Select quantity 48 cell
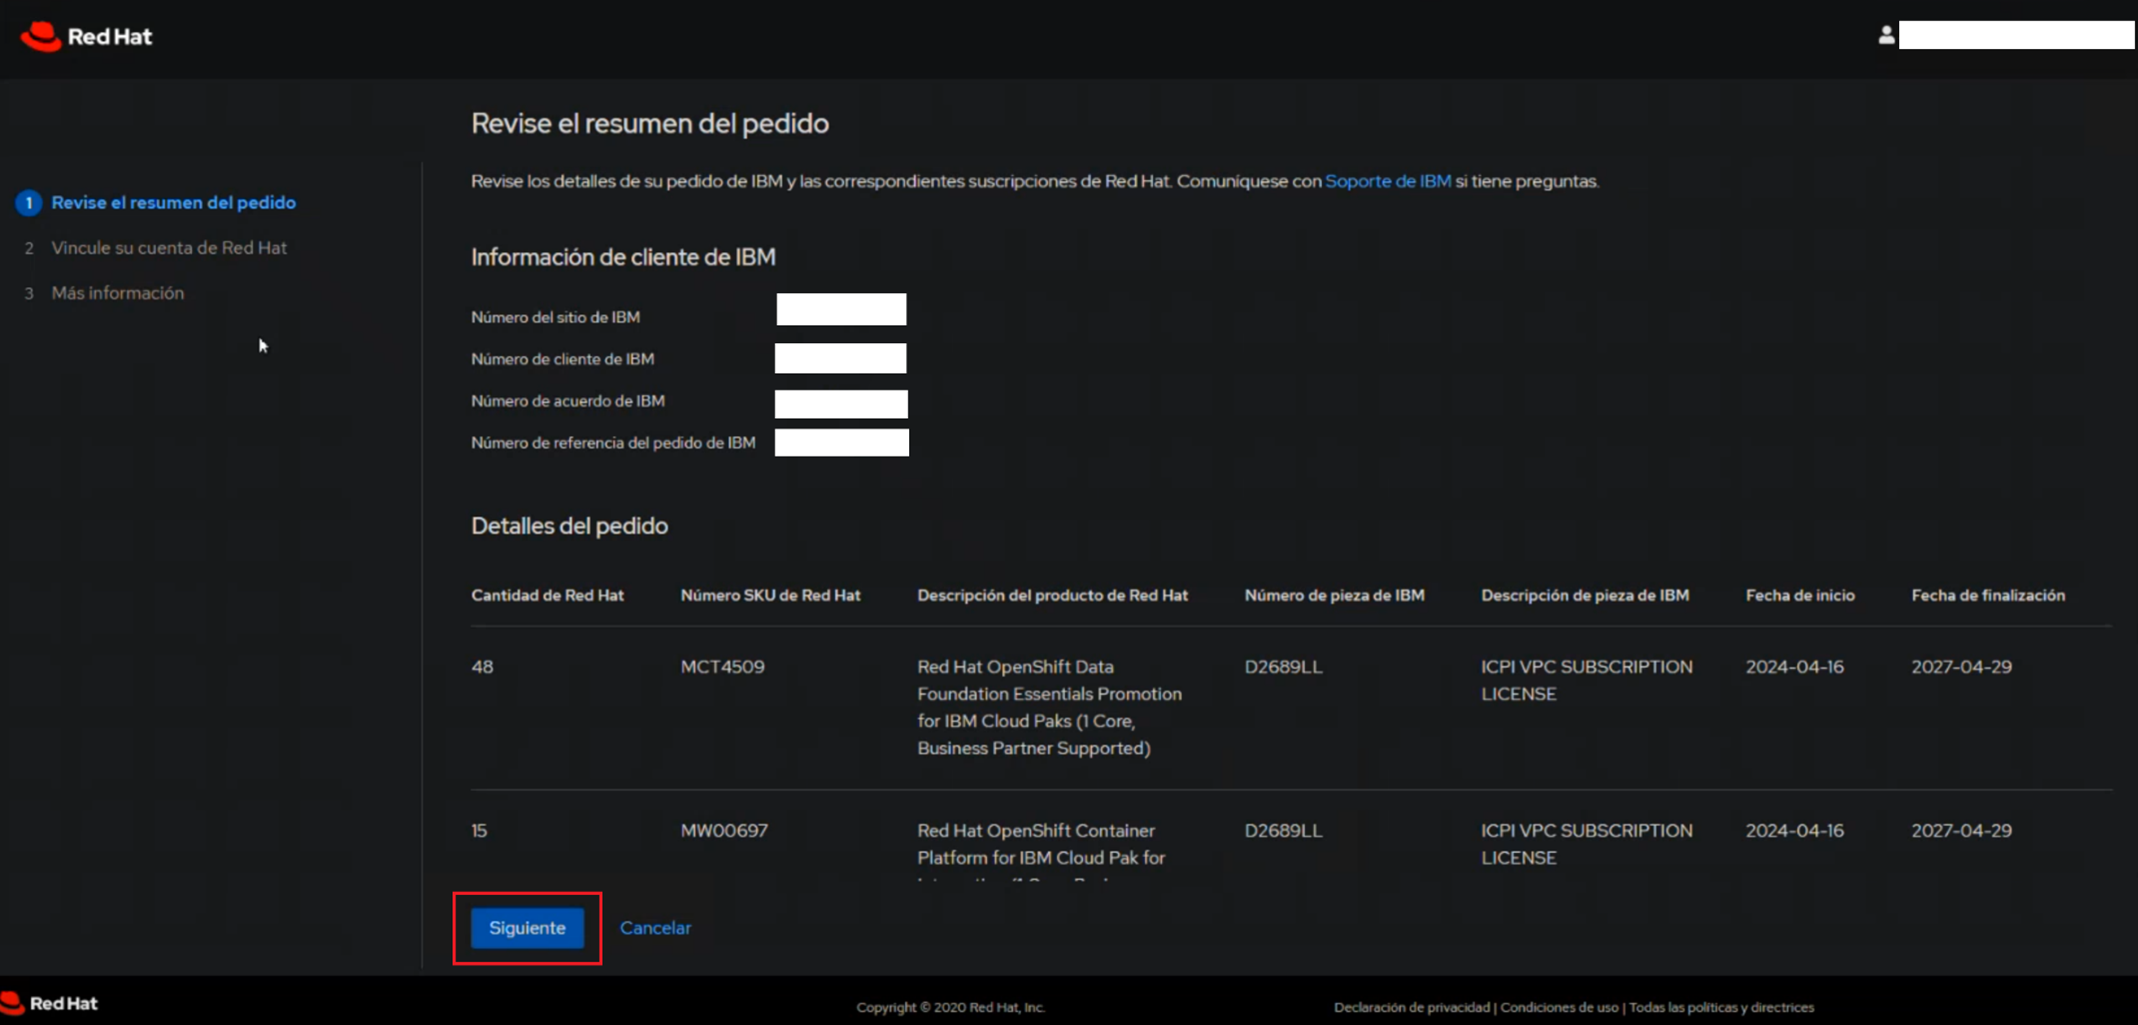The height and width of the screenshot is (1025, 2138). click(x=482, y=667)
